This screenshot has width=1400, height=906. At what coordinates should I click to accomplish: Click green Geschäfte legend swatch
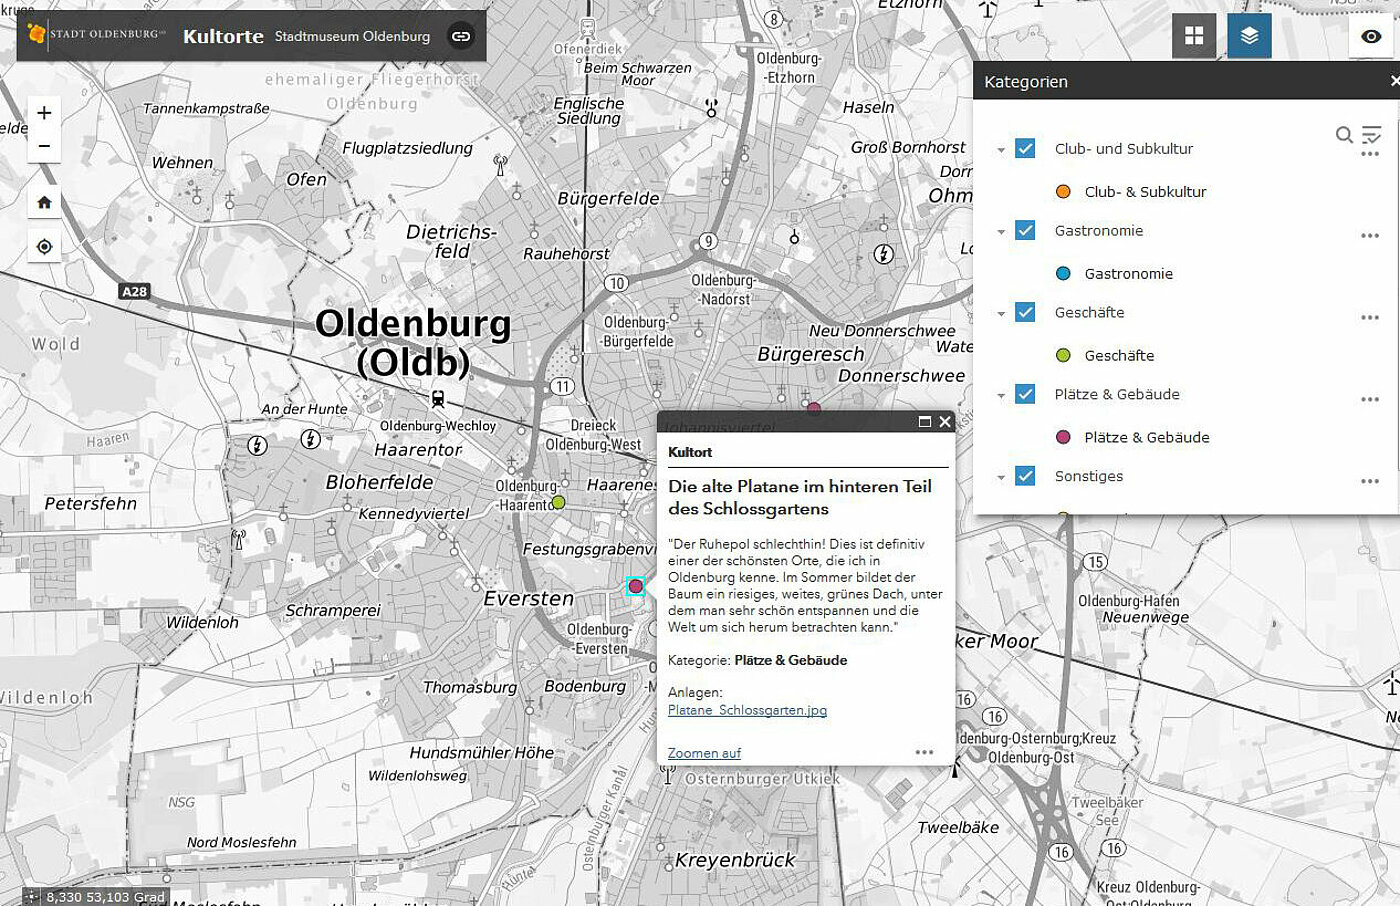tap(1063, 355)
